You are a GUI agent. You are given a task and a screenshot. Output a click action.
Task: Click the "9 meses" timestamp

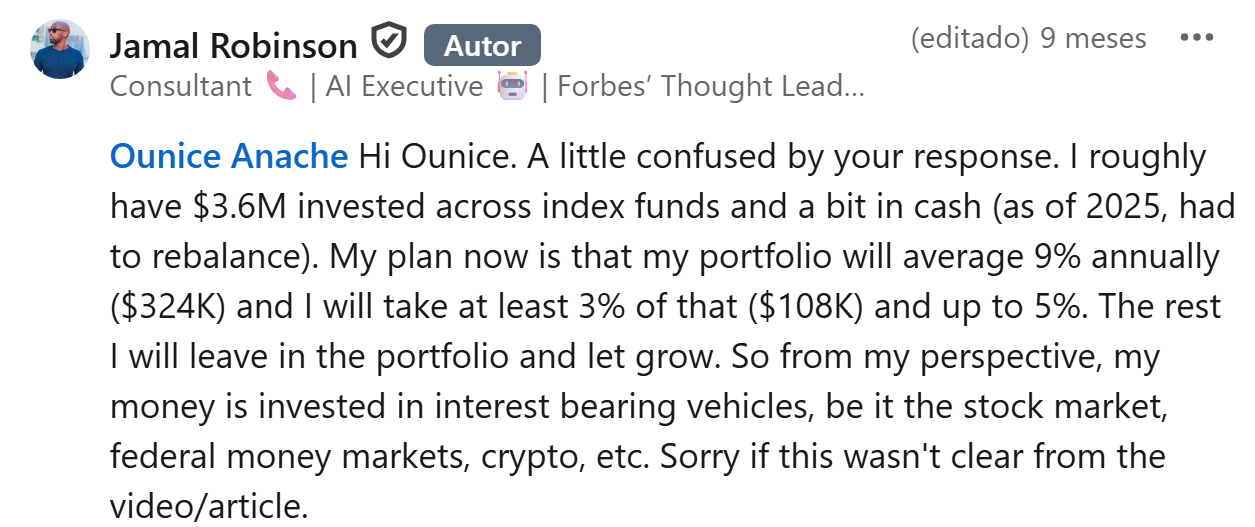1093,39
